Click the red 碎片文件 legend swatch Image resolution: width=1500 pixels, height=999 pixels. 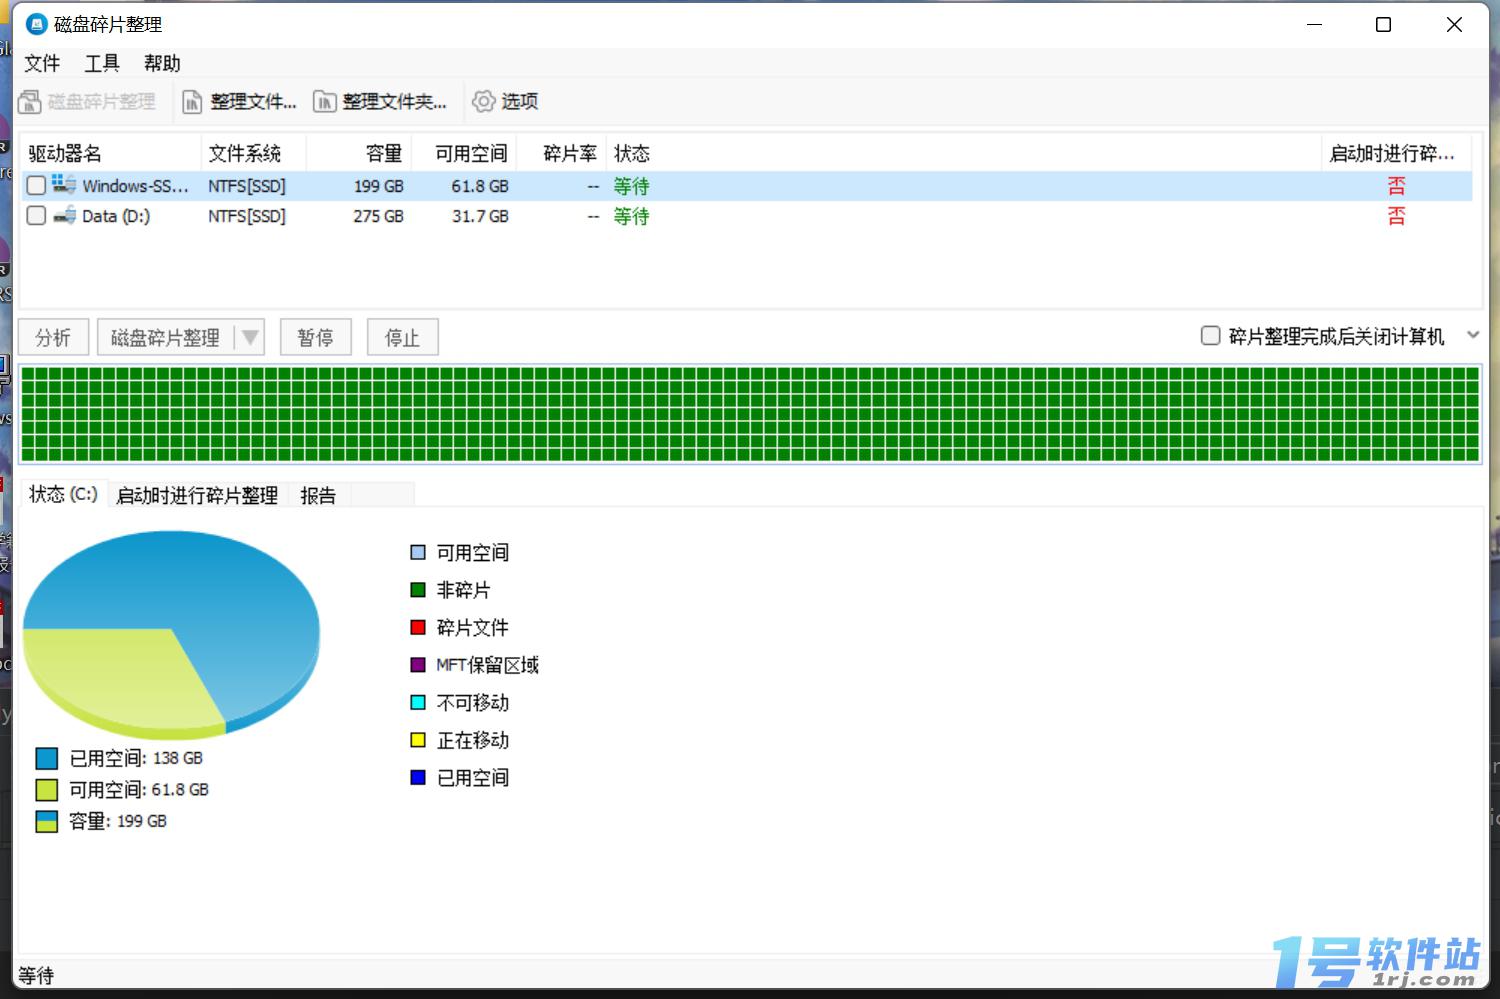click(x=418, y=627)
